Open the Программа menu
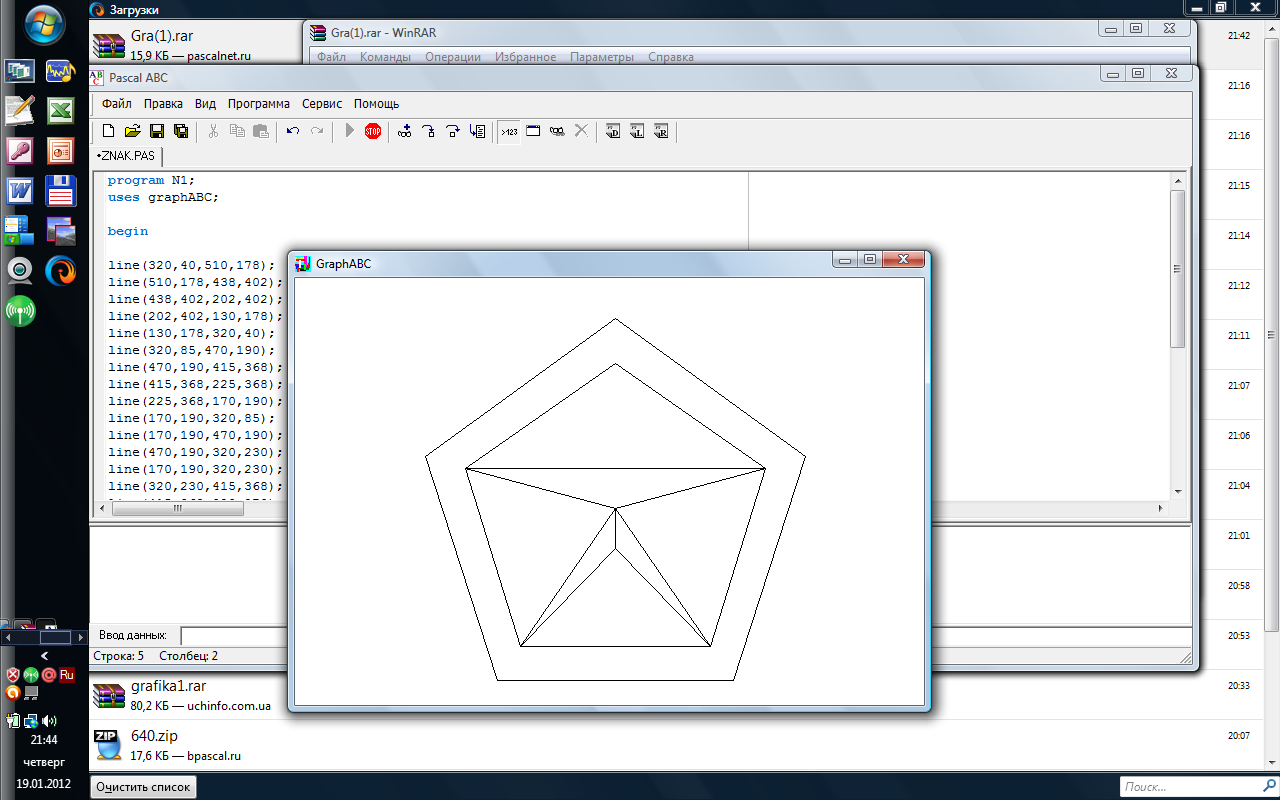This screenshot has width=1280, height=800. (x=259, y=103)
